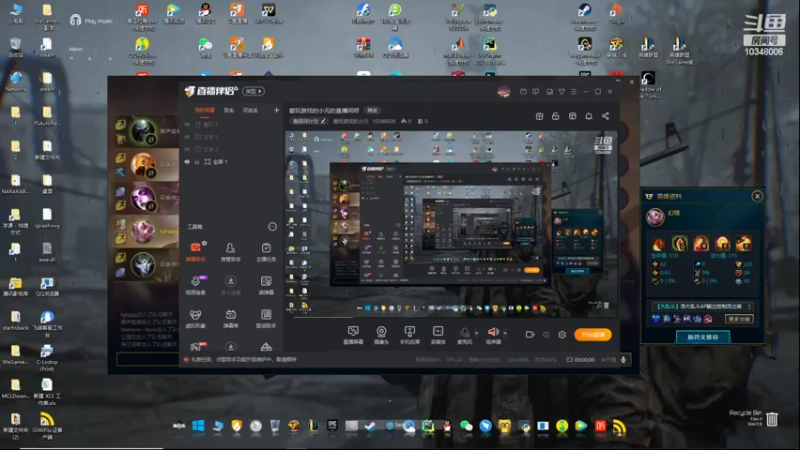Click the share icon in the stream header
Image resolution: width=800 pixels, height=450 pixels.
[x=606, y=116]
